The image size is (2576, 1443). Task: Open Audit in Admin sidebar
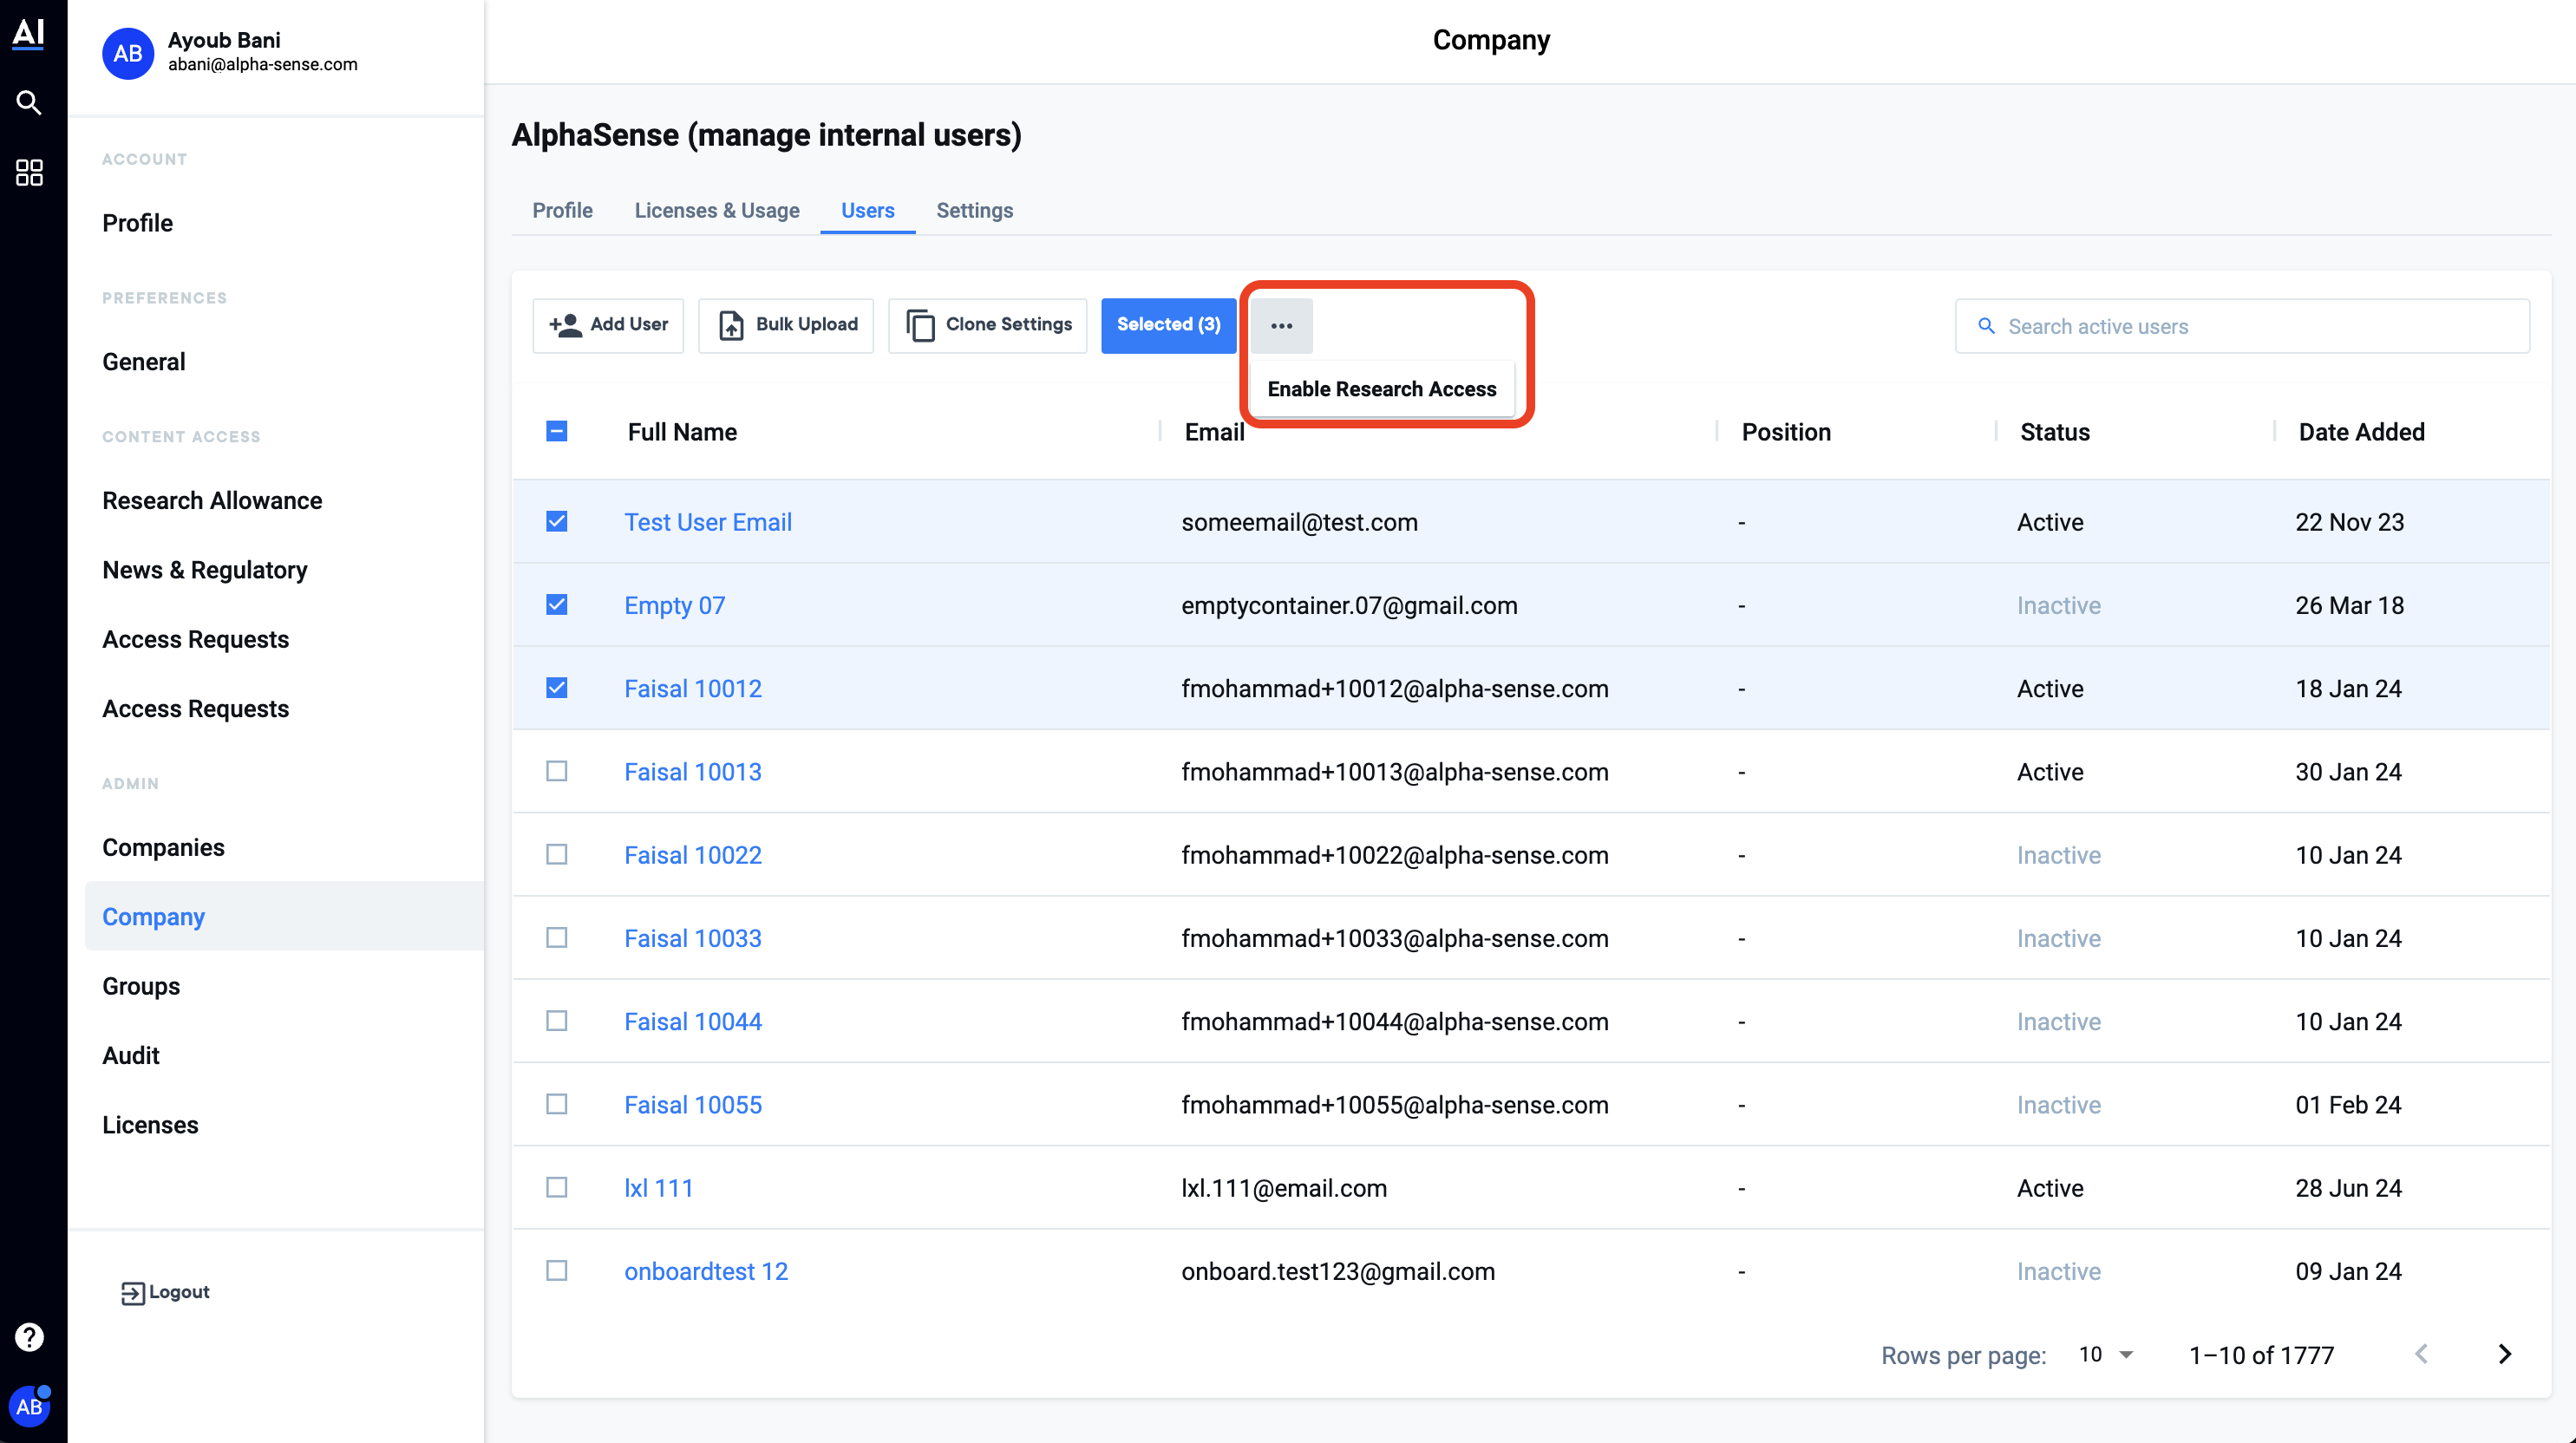[x=130, y=1055]
